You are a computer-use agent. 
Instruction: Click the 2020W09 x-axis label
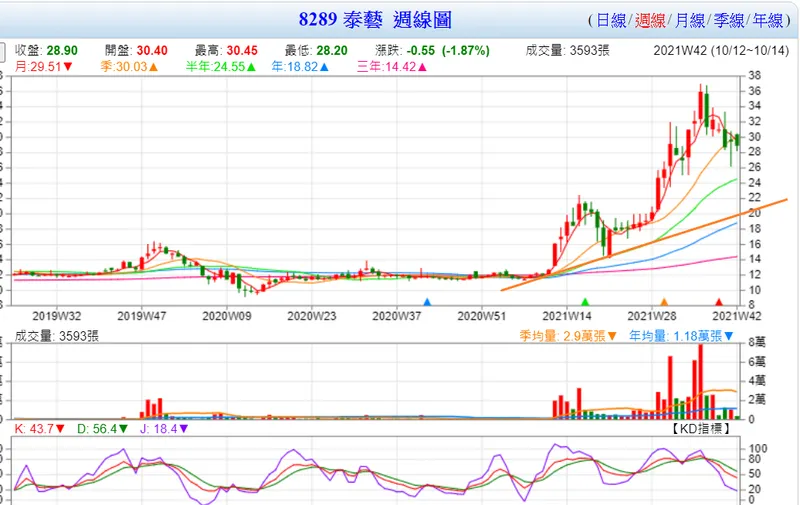227,316
